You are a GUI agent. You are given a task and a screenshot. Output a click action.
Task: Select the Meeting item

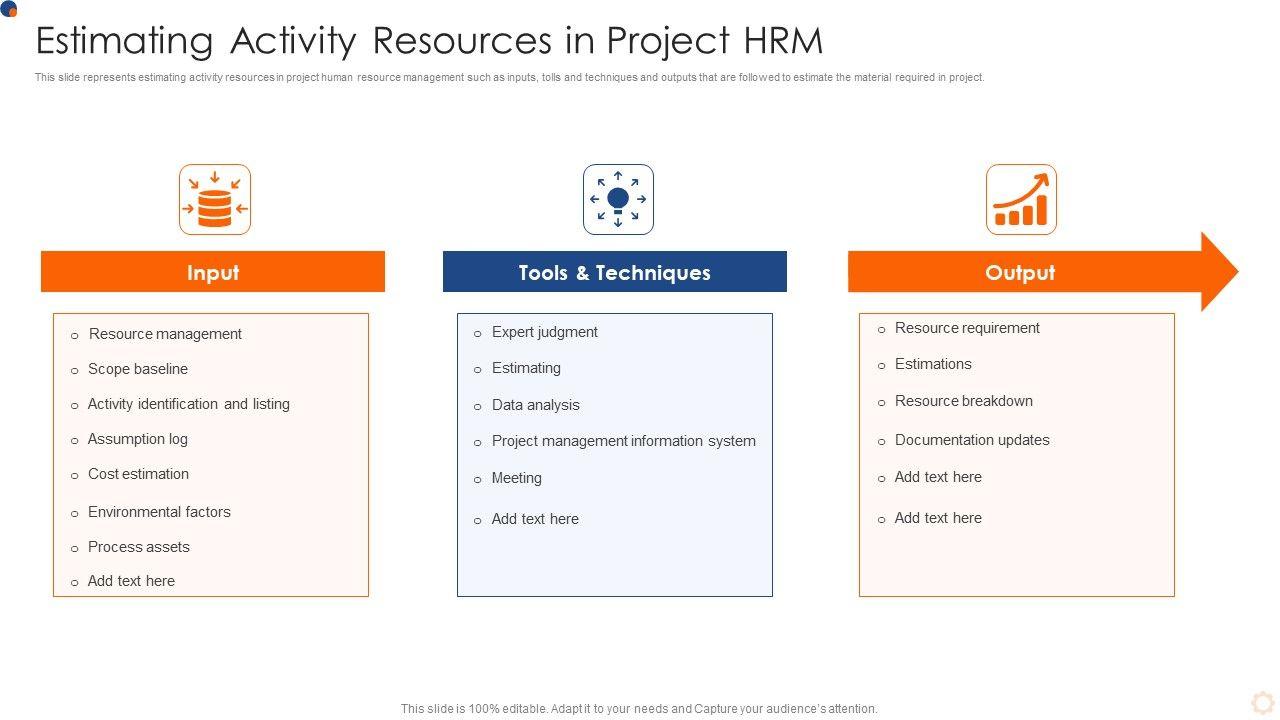pos(517,478)
